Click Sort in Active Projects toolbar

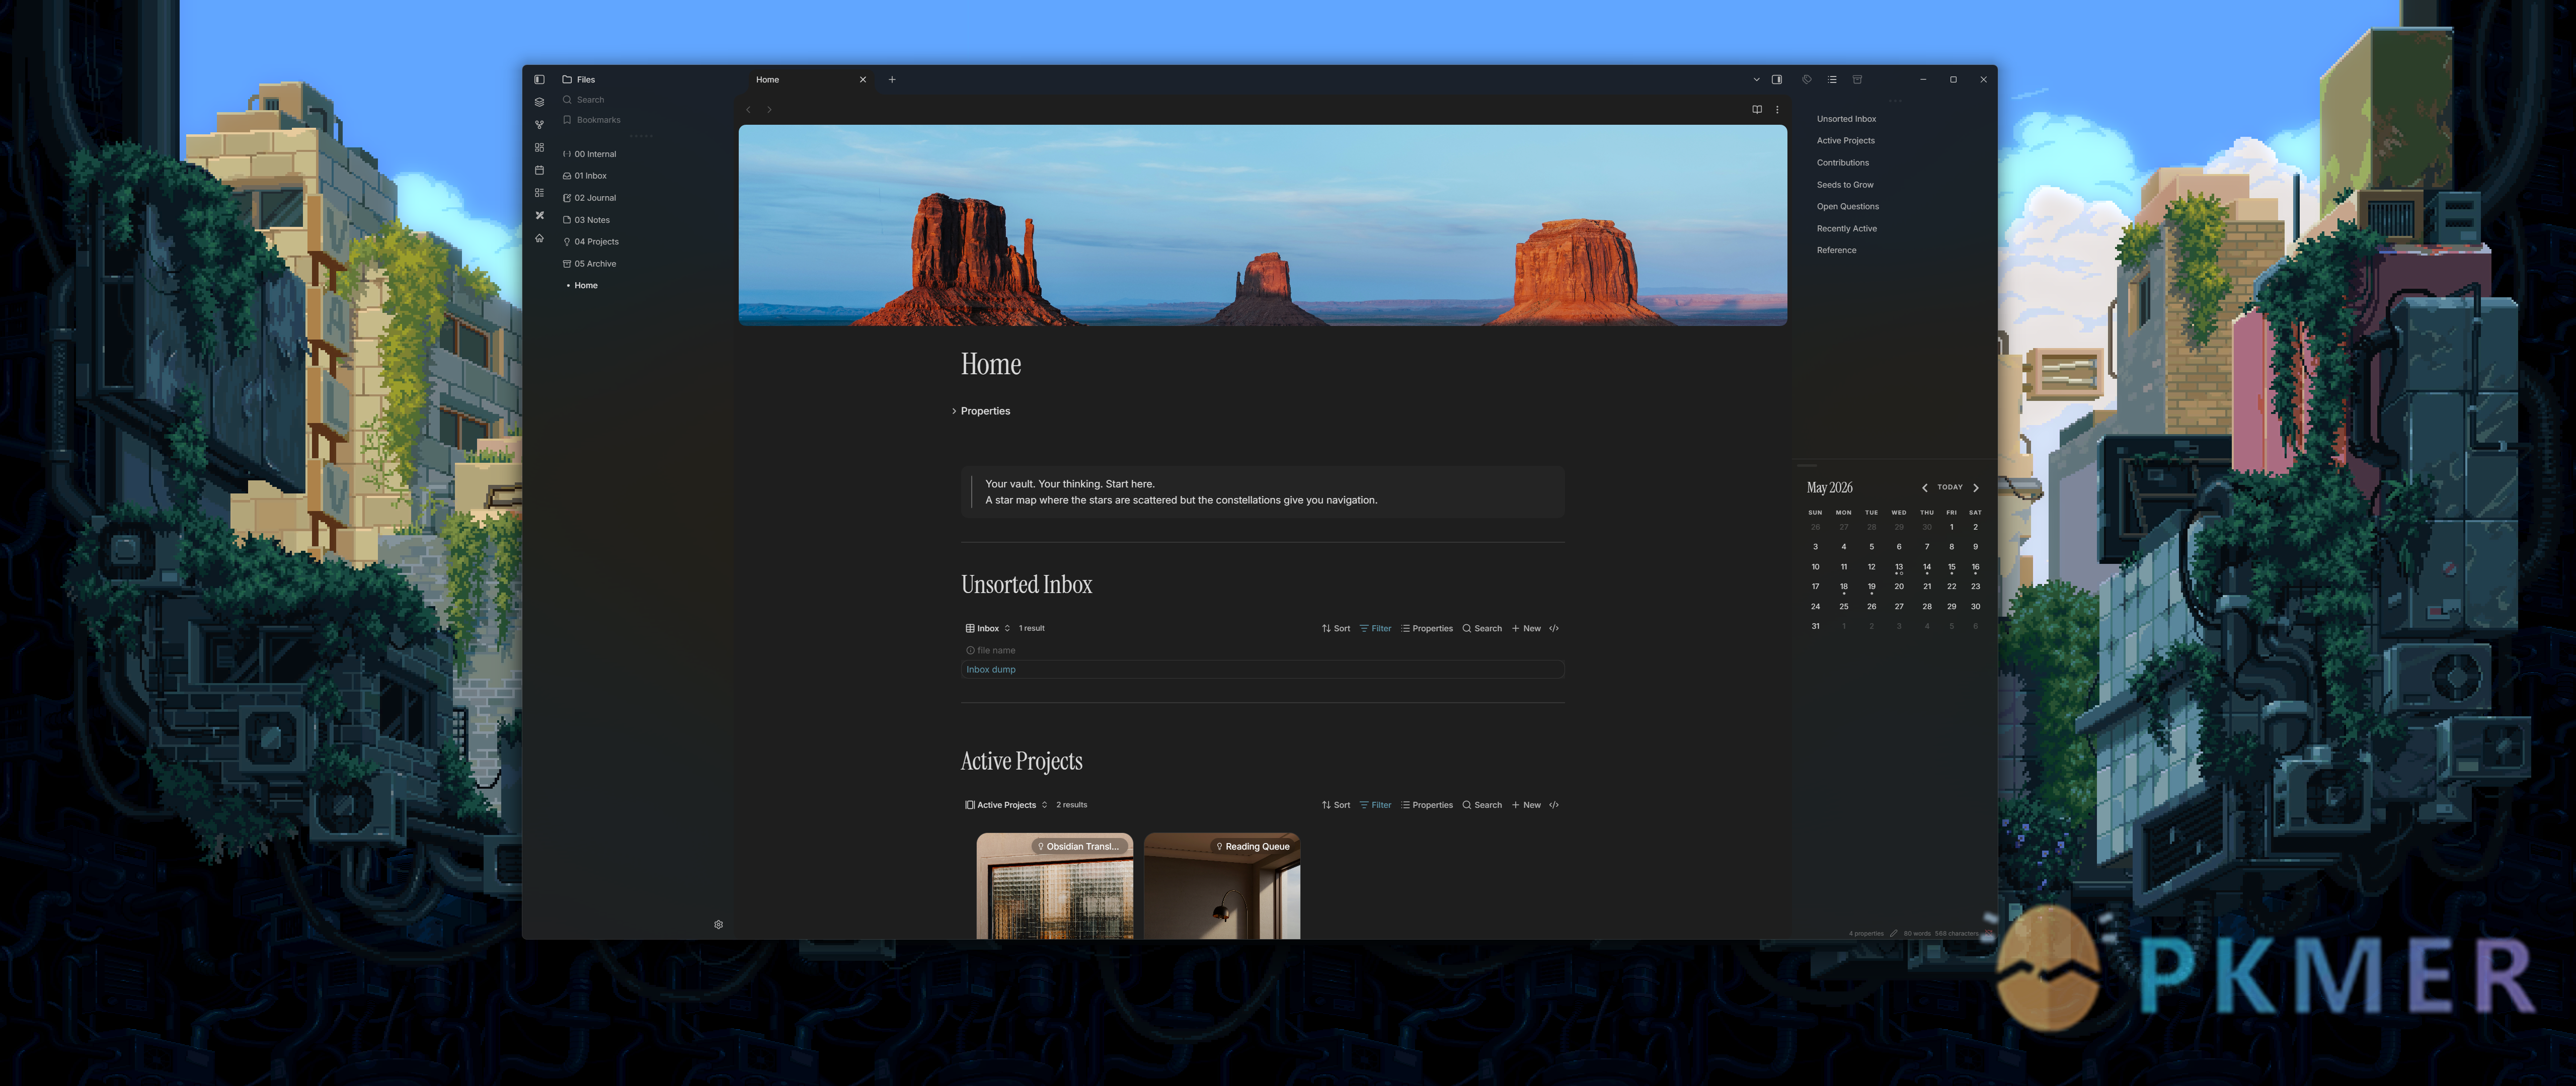(x=1336, y=805)
